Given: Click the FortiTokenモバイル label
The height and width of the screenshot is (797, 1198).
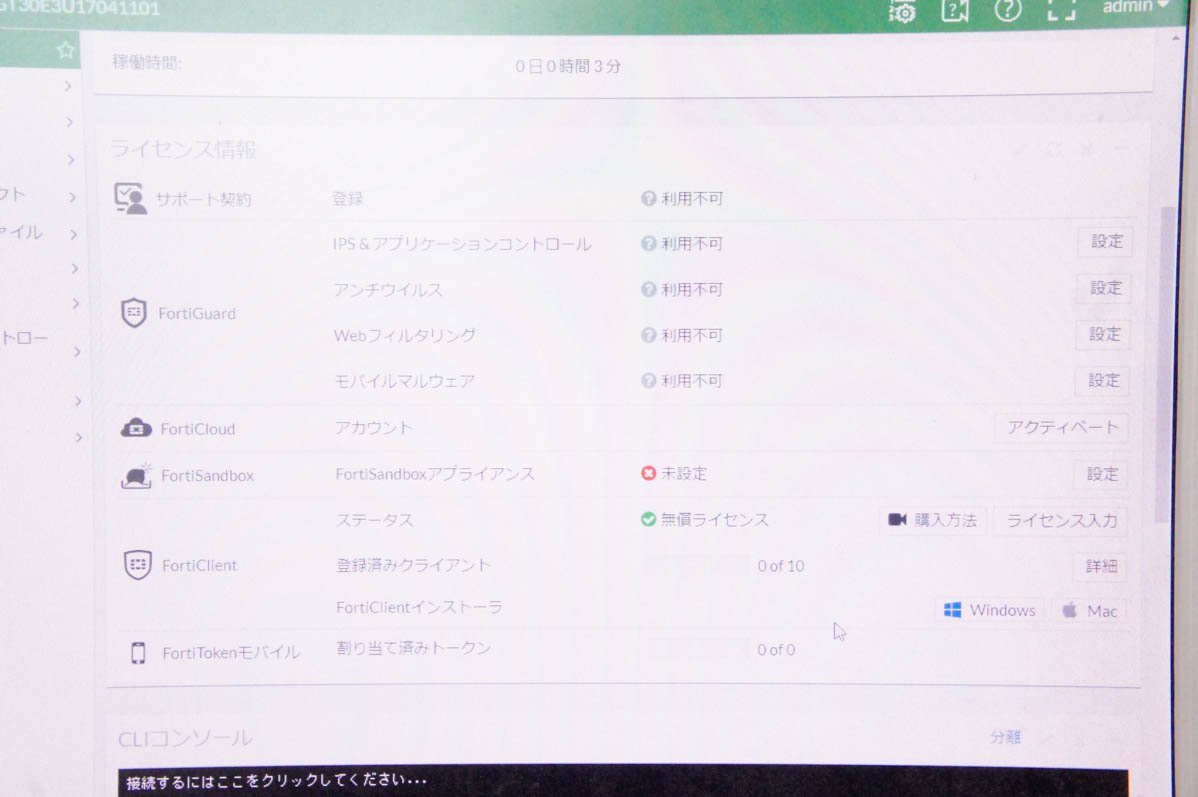Looking at the screenshot, I should [231, 653].
